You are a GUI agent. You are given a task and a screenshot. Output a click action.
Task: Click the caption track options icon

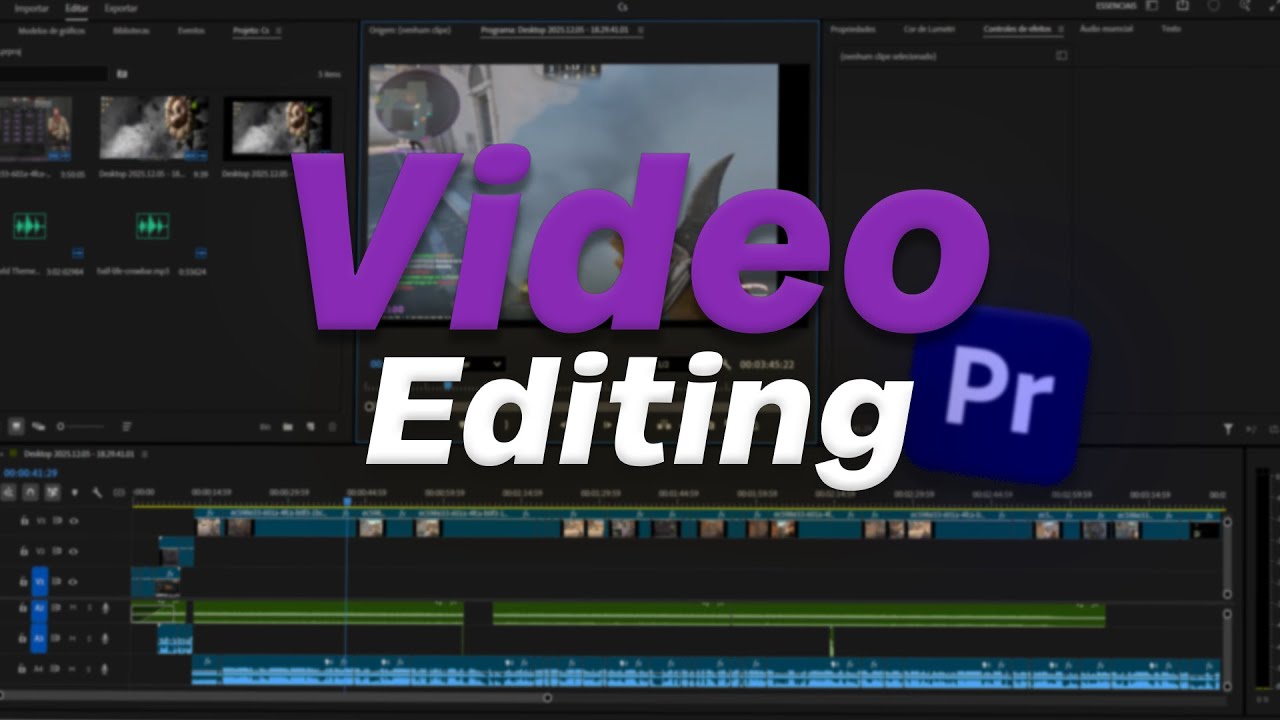click(x=119, y=492)
